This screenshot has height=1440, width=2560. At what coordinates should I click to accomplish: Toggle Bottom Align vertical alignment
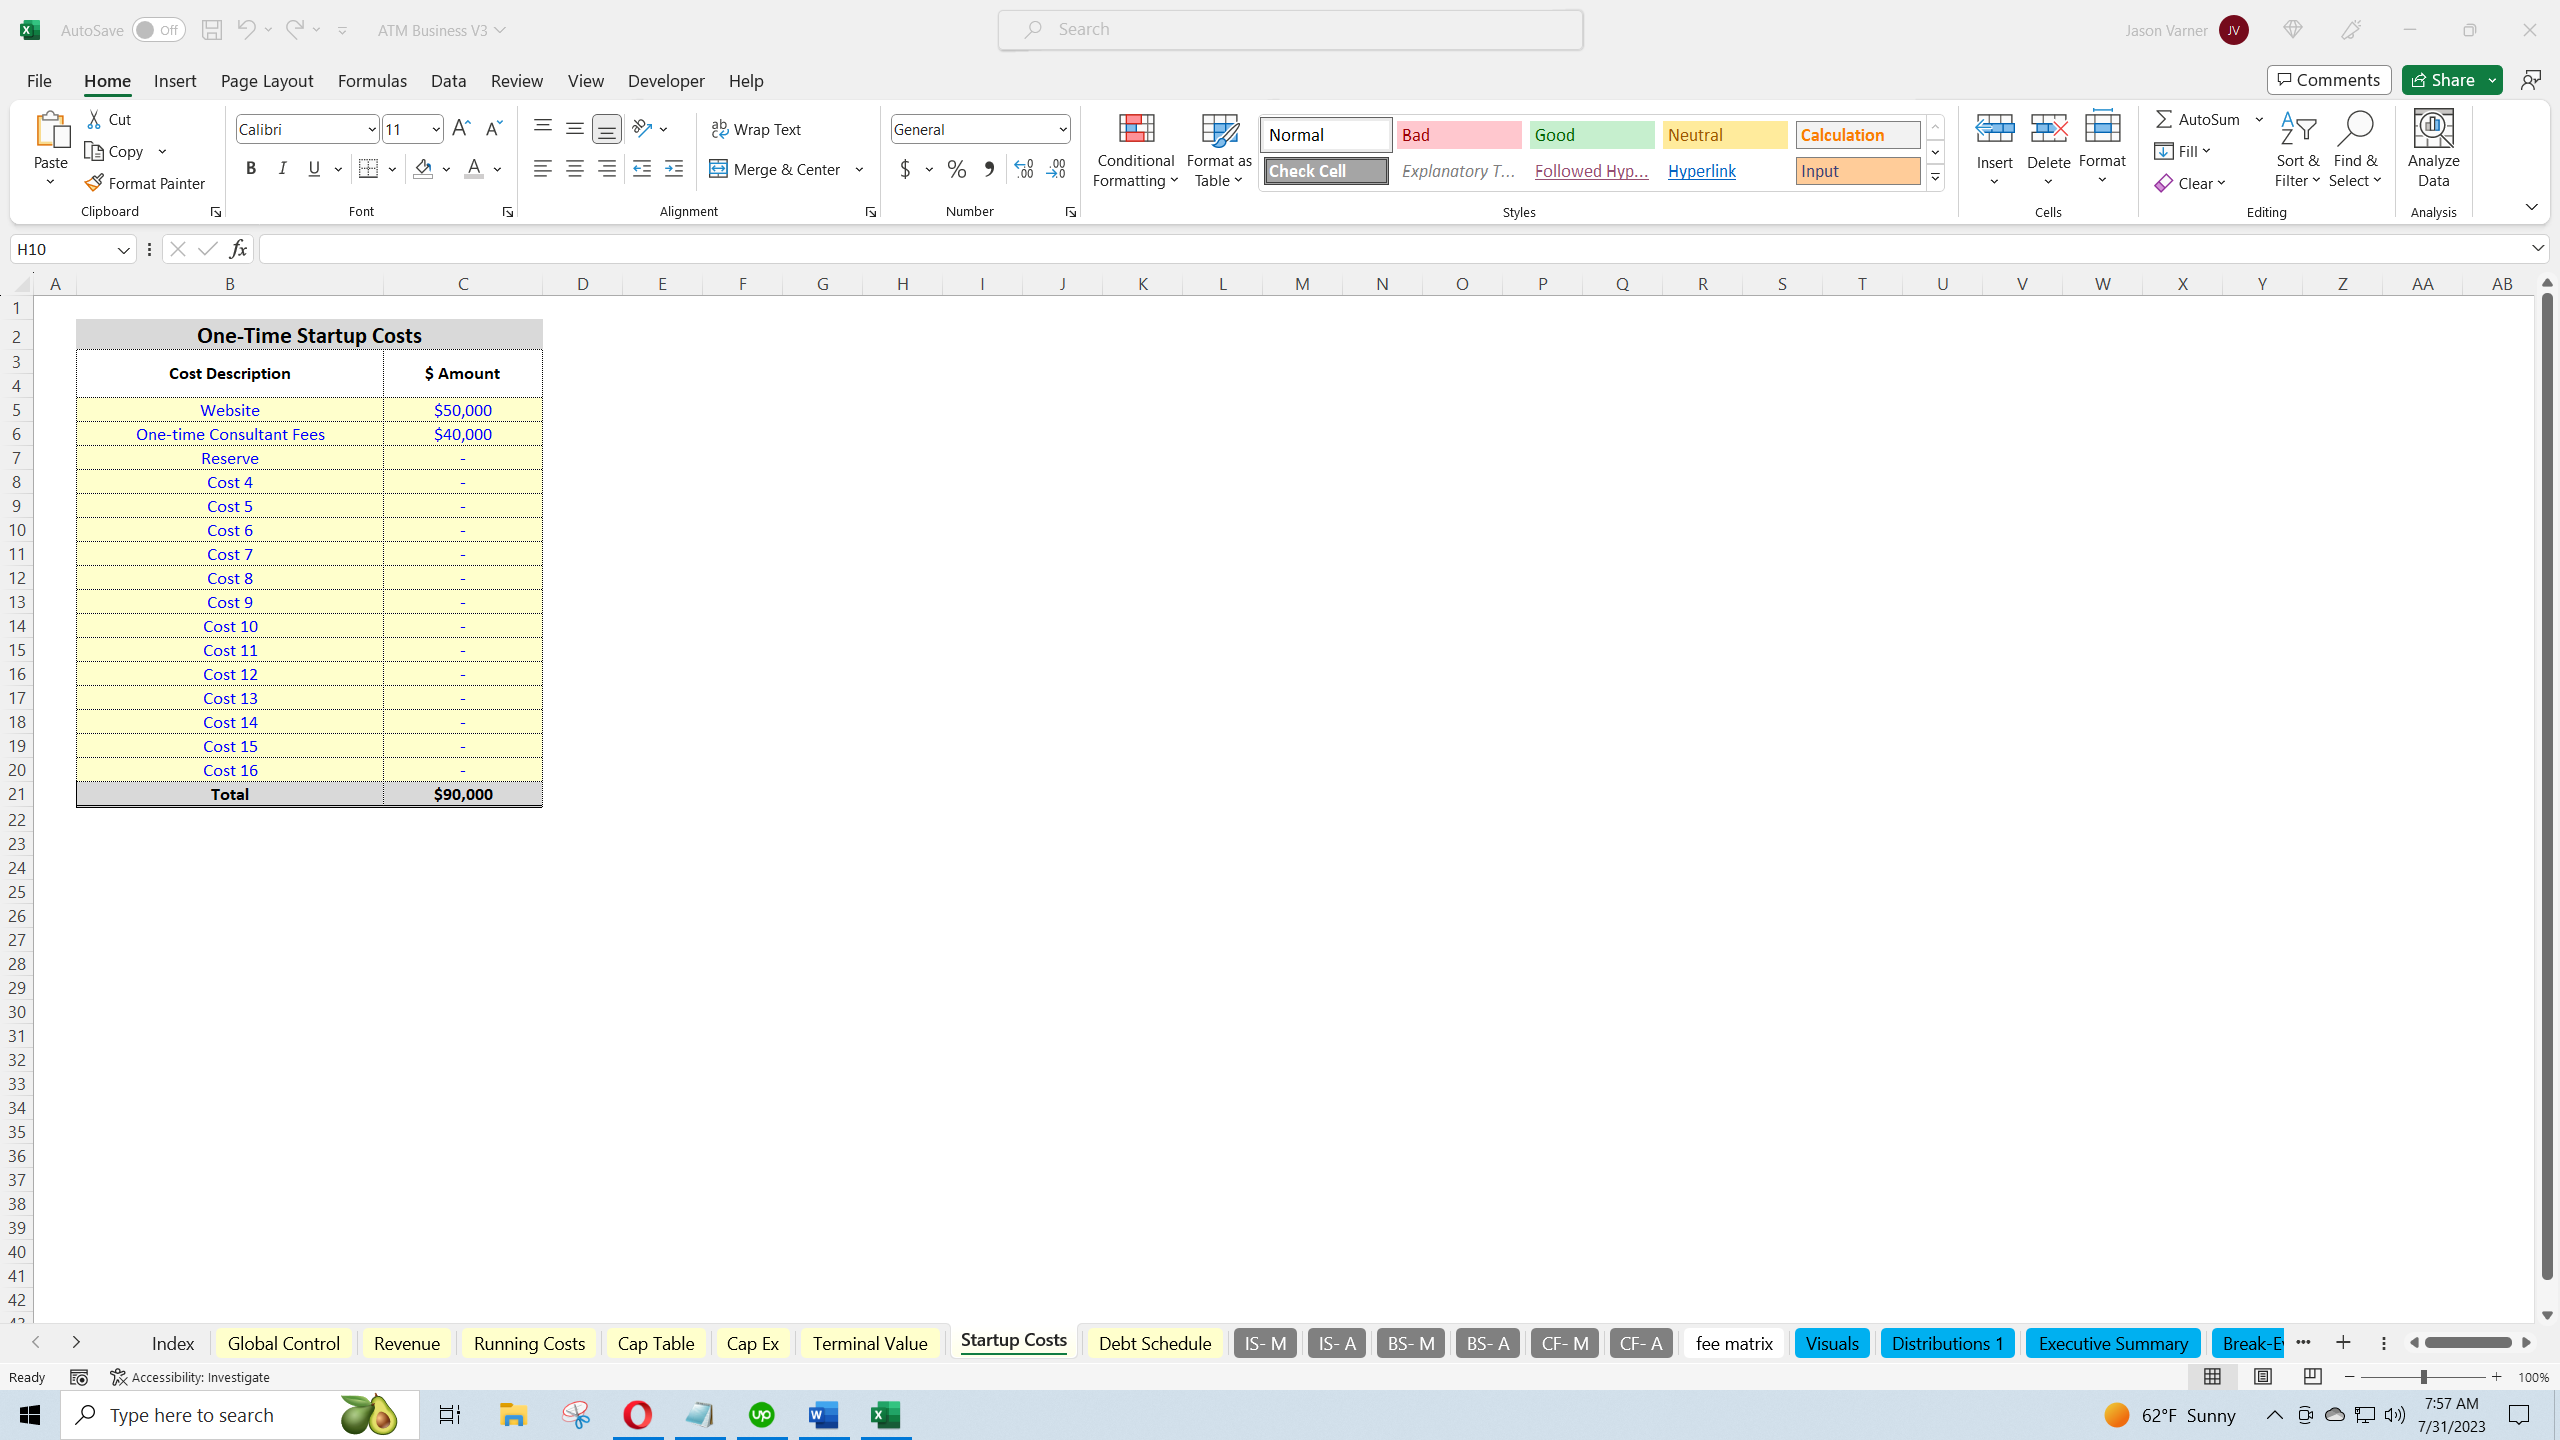pyautogui.click(x=607, y=128)
